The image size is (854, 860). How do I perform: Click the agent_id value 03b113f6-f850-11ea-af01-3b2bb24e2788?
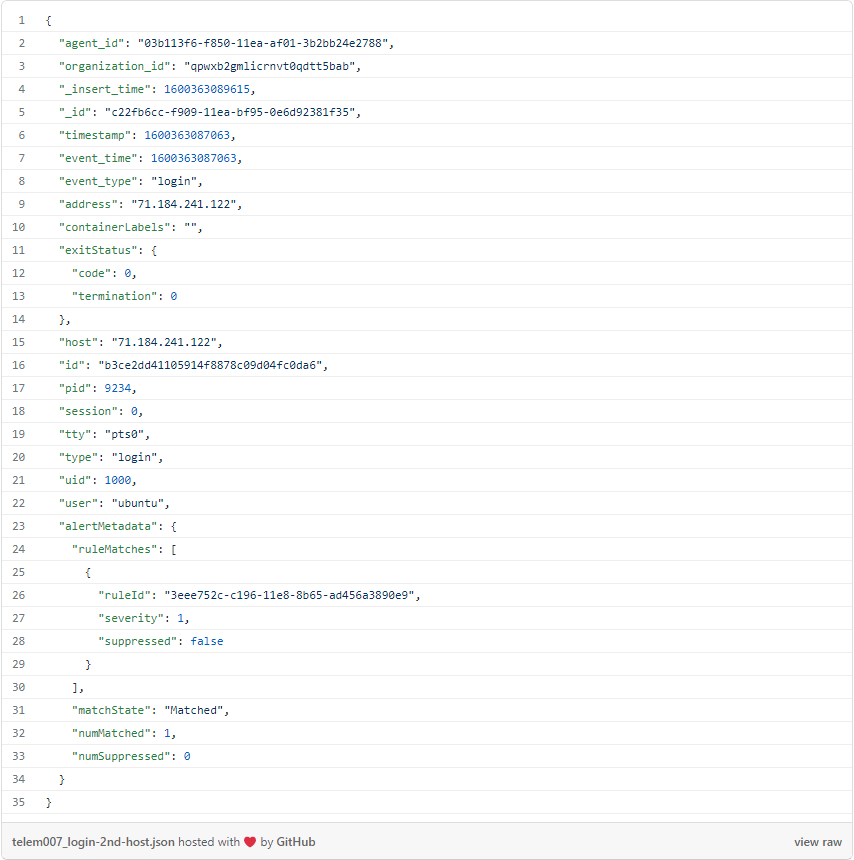263,43
